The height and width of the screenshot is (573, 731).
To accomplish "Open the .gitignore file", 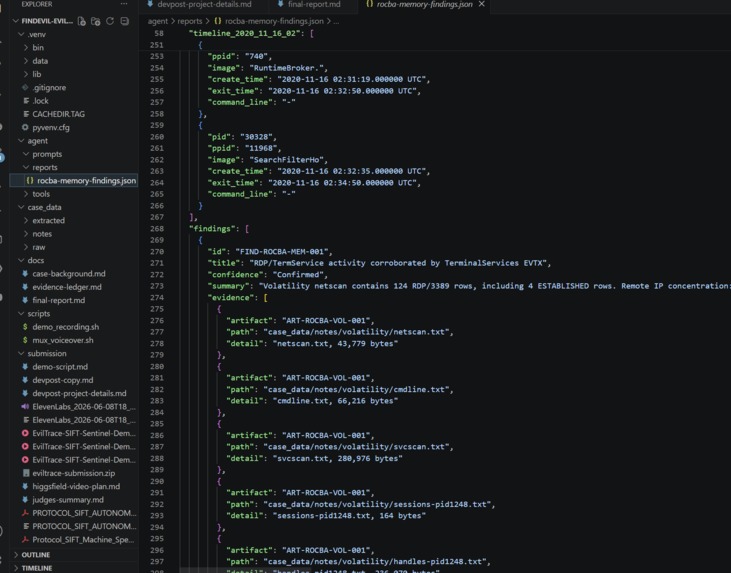I will pyautogui.click(x=49, y=88).
